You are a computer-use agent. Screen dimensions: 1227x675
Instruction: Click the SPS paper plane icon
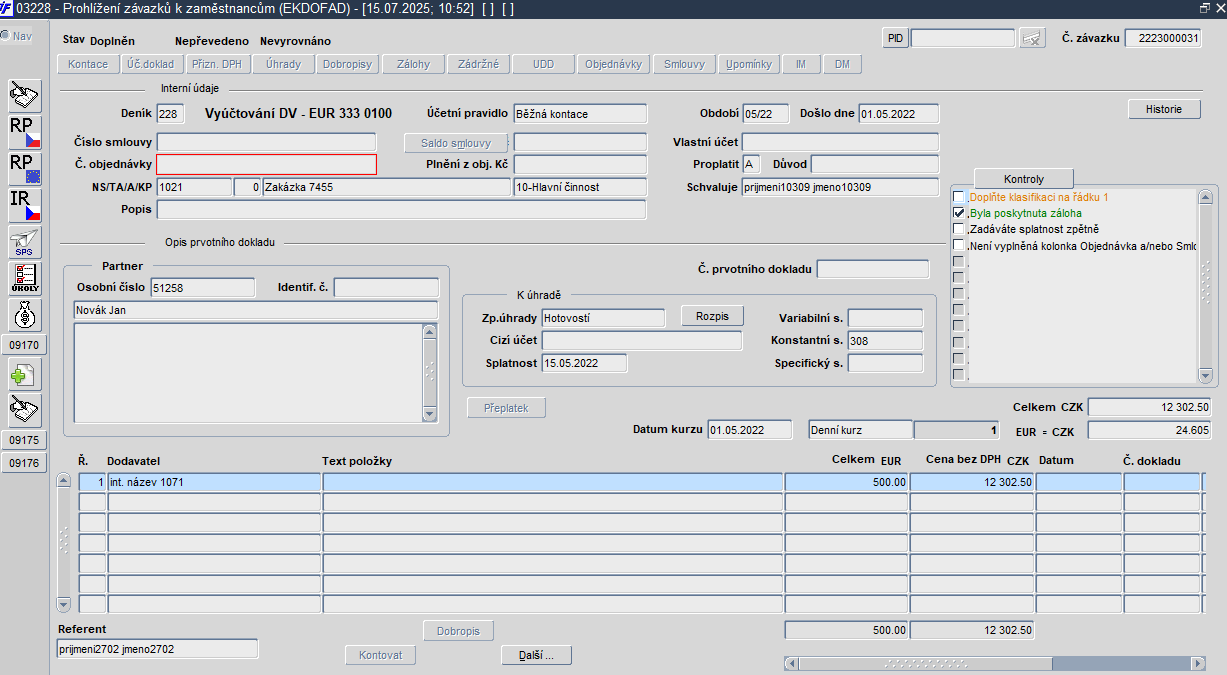click(25, 242)
